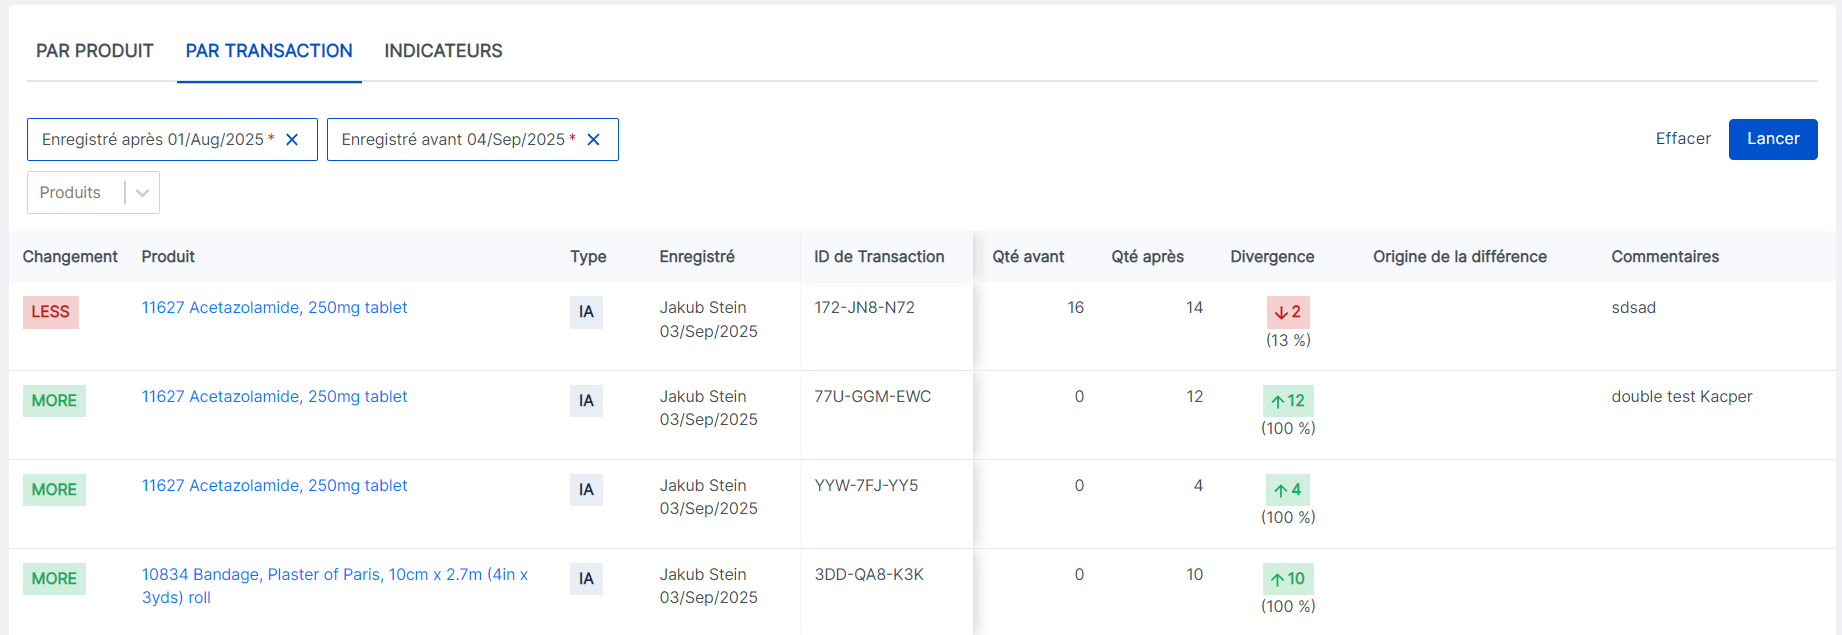Image resolution: width=1842 pixels, height=635 pixels.
Task: Click the Divergence column header
Action: tap(1271, 257)
